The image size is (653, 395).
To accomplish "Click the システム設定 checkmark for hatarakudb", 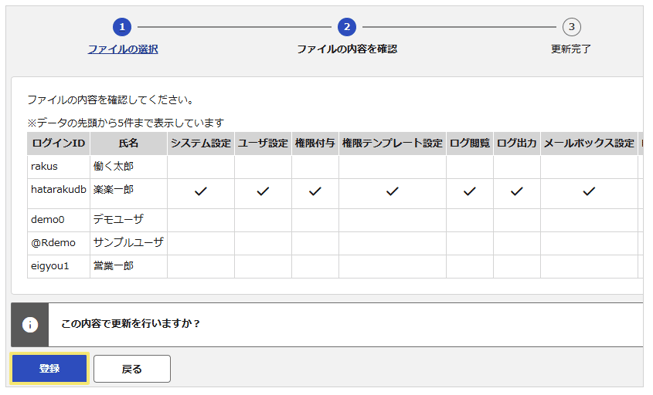I will [201, 191].
